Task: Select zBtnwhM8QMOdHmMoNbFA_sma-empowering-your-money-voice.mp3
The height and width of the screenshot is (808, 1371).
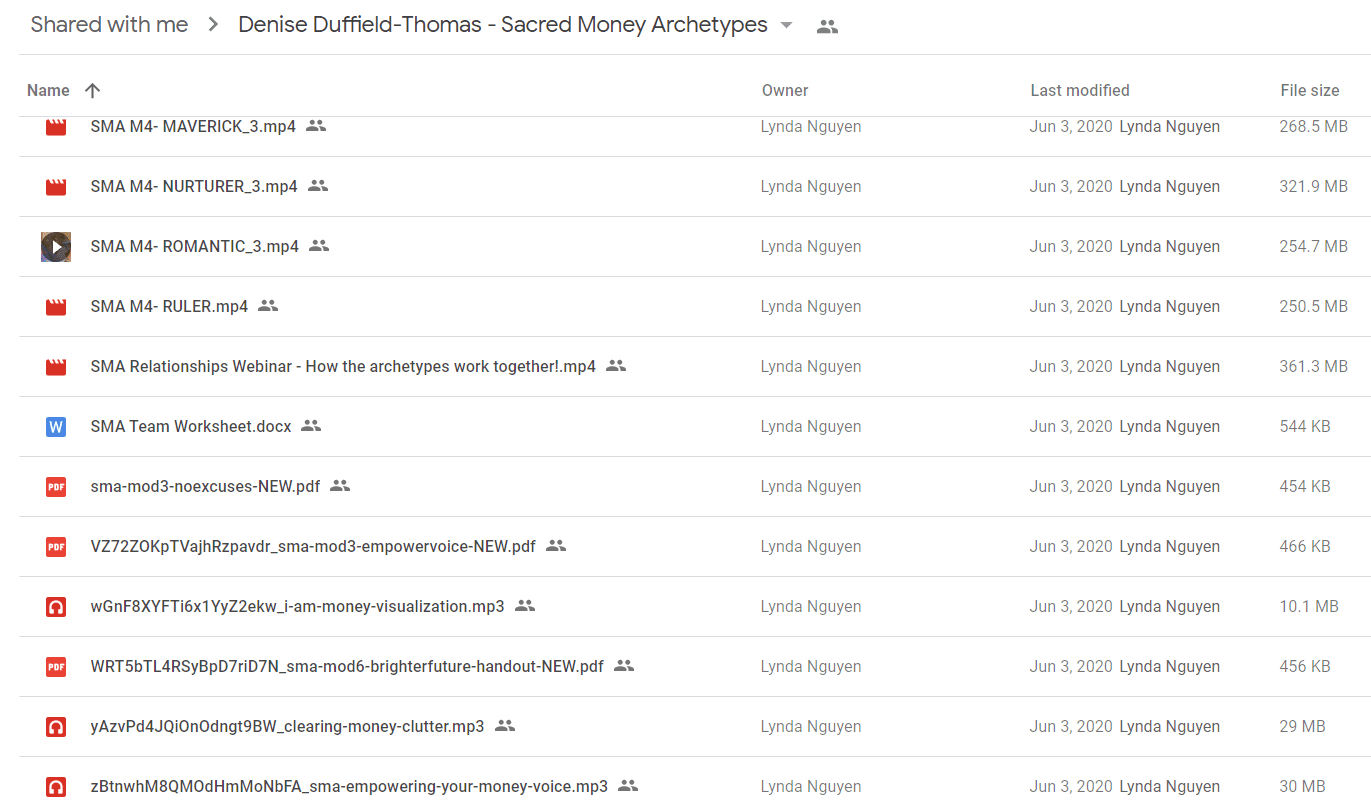Action: tap(349, 787)
